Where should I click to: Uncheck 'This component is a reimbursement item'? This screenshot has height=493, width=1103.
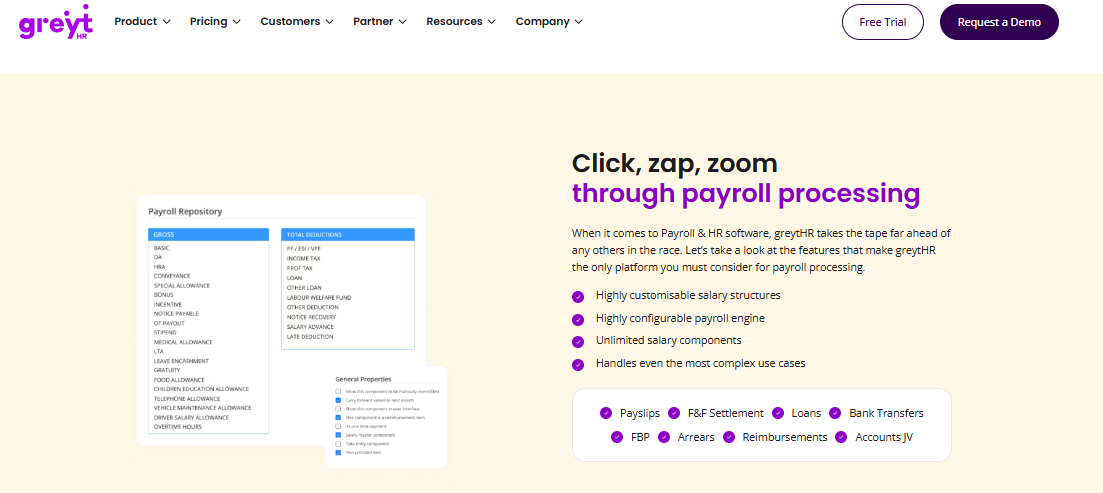coord(338,417)
